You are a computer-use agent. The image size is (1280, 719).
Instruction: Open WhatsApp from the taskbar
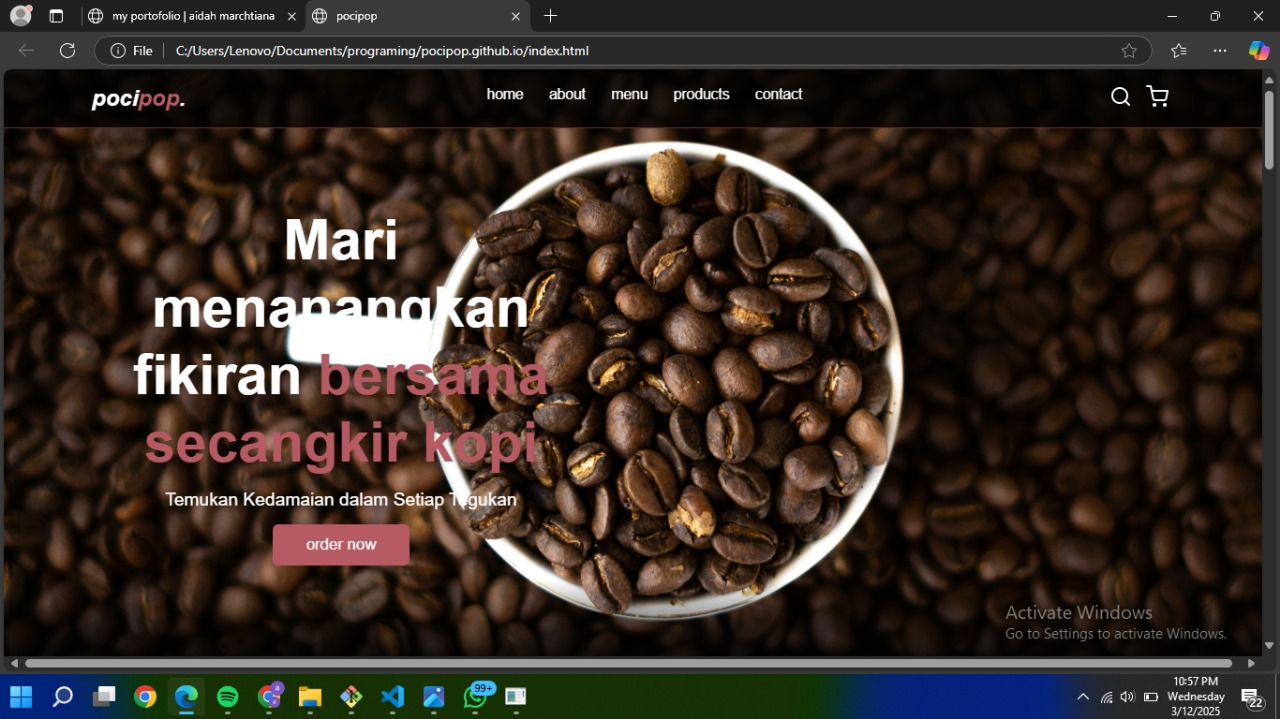474,697
